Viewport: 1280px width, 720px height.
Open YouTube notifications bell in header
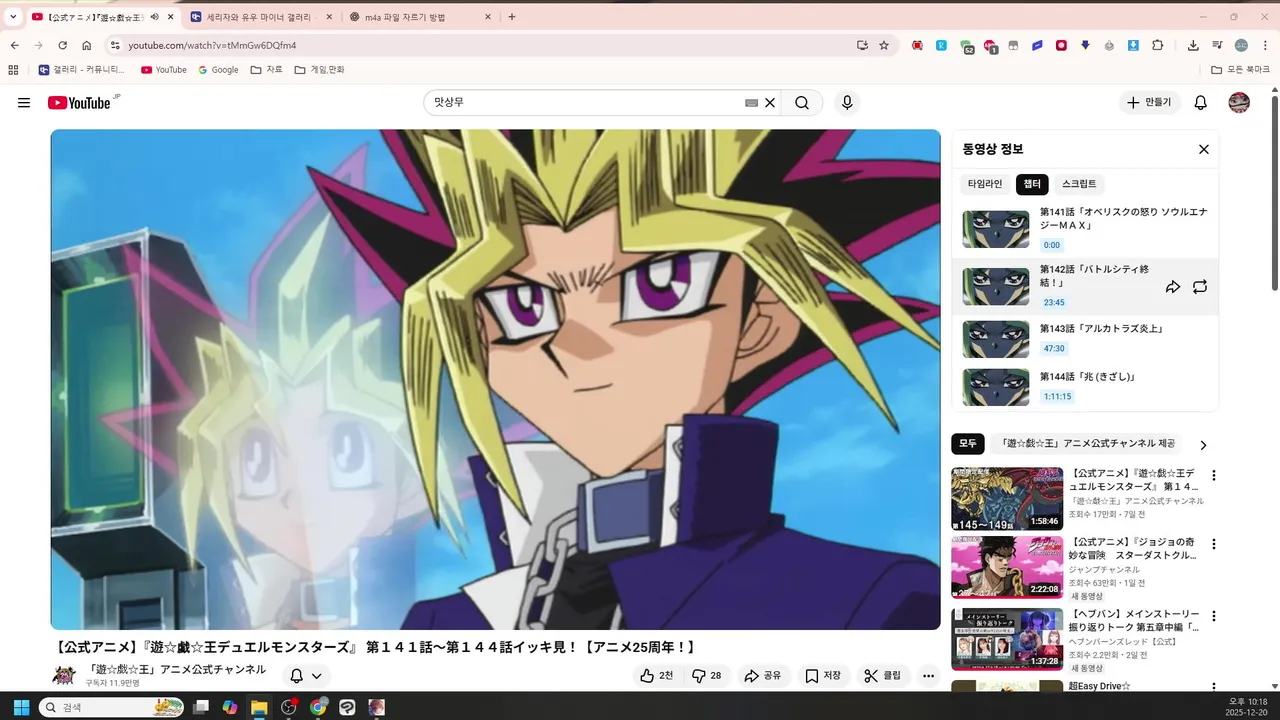[1201, 103]
